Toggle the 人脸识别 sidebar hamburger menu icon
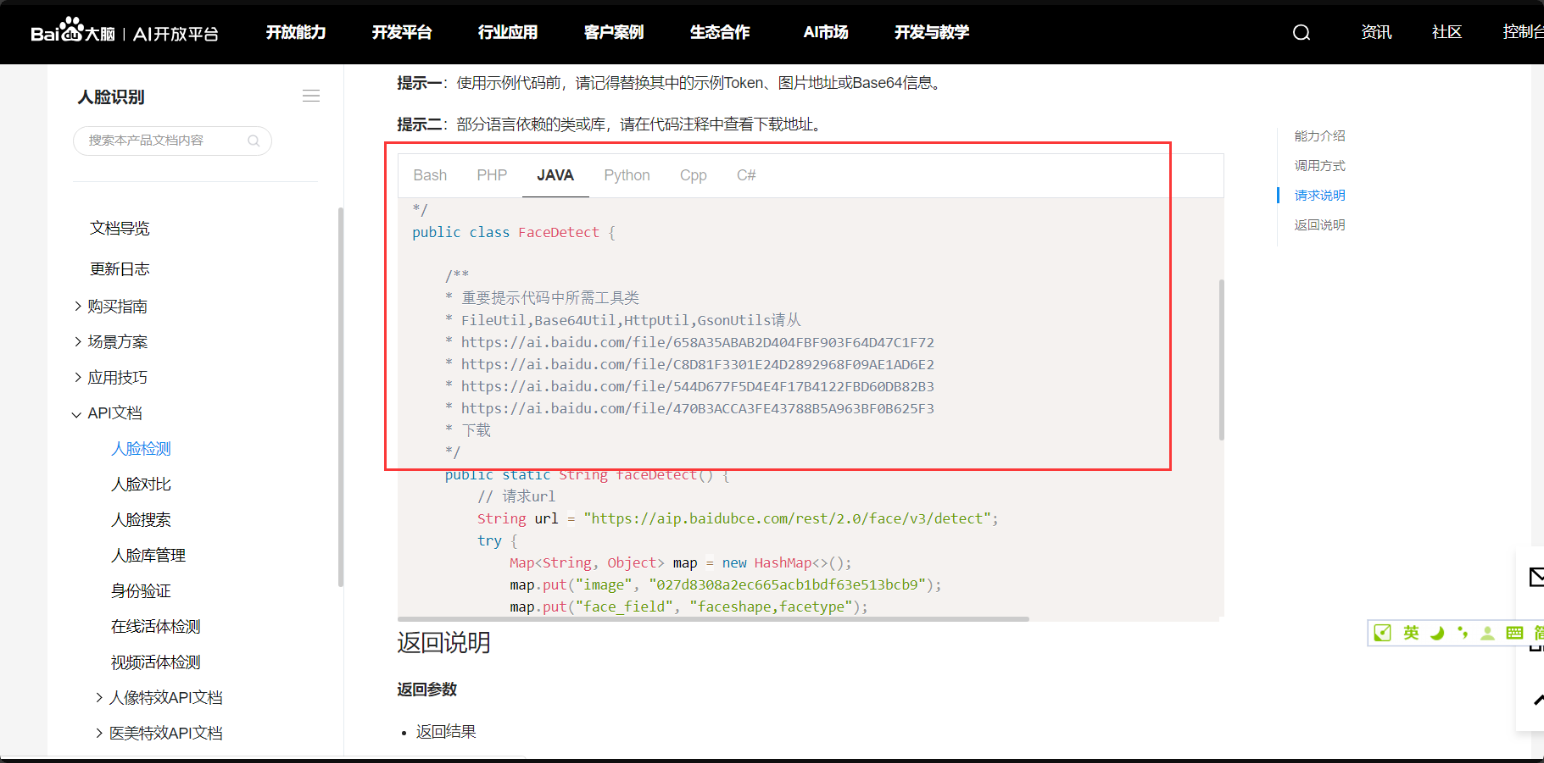Image resolution: width=1544 pixels, height=763 pixels. pyautogui.click(x=311, y=96)
